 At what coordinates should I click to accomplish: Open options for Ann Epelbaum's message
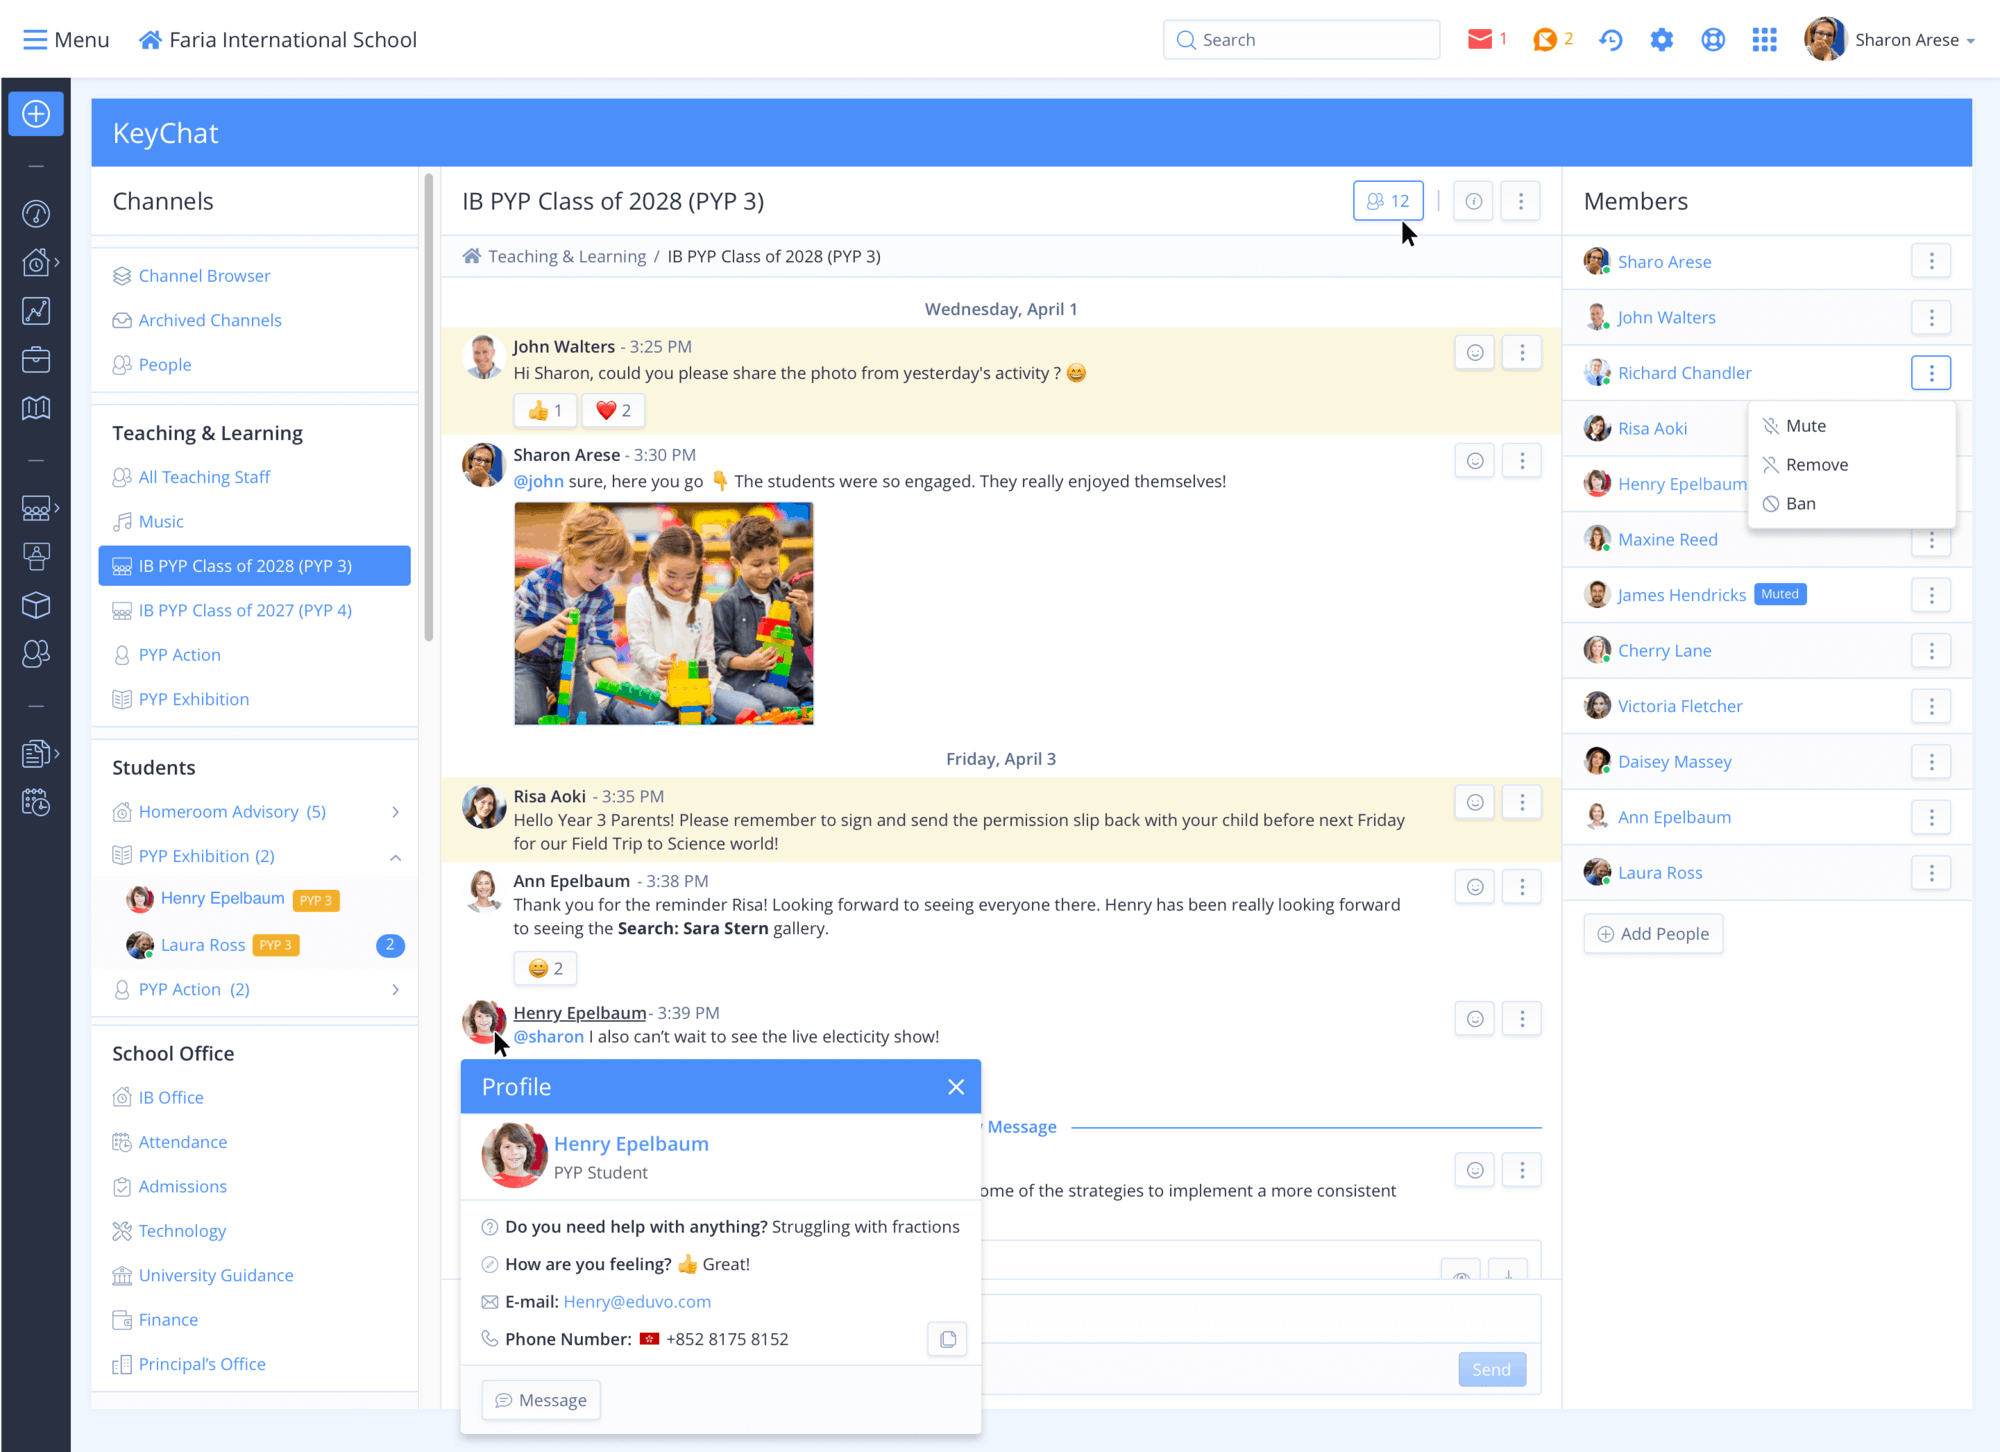click(1522, 887)
